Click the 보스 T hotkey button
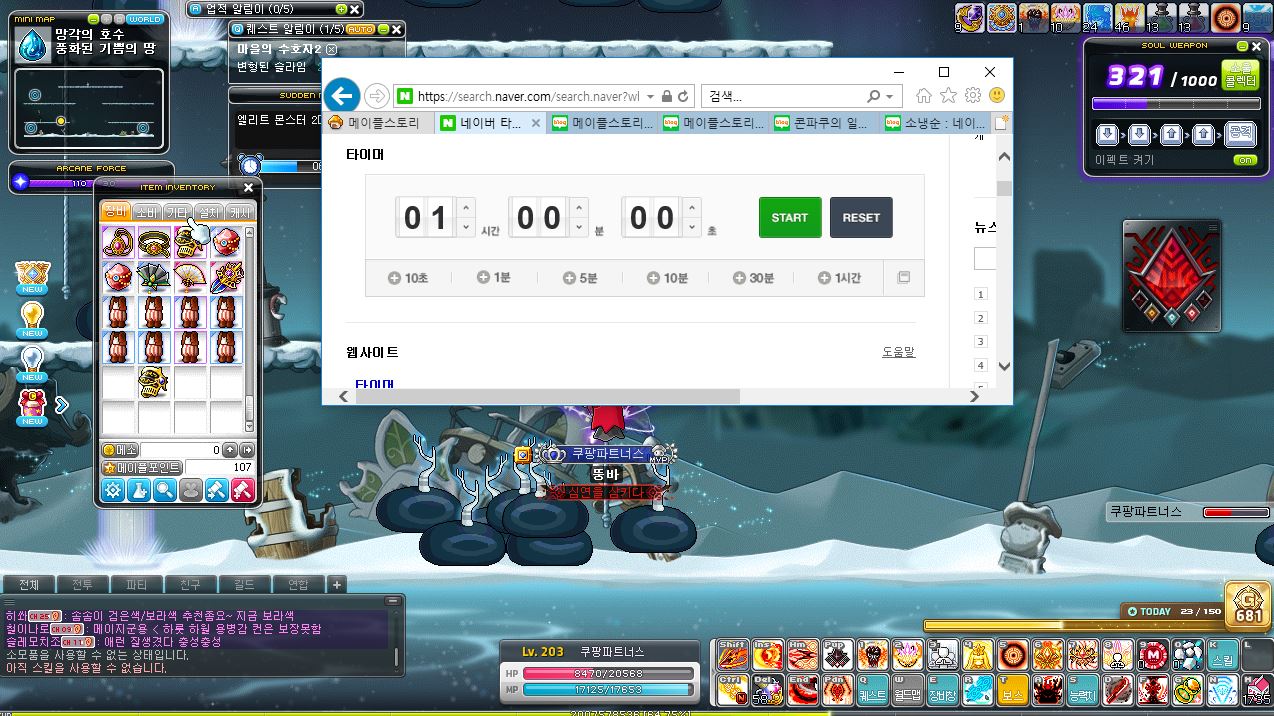Screen dimensions: 1274x716 [x=1013, y=689]
